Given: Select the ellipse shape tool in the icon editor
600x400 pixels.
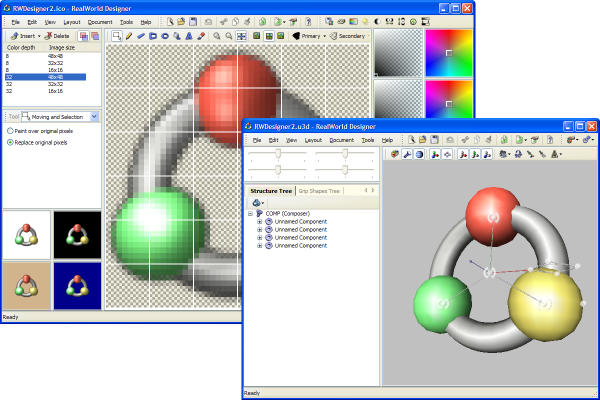Looking at the screenshot, I should [165, 36].
